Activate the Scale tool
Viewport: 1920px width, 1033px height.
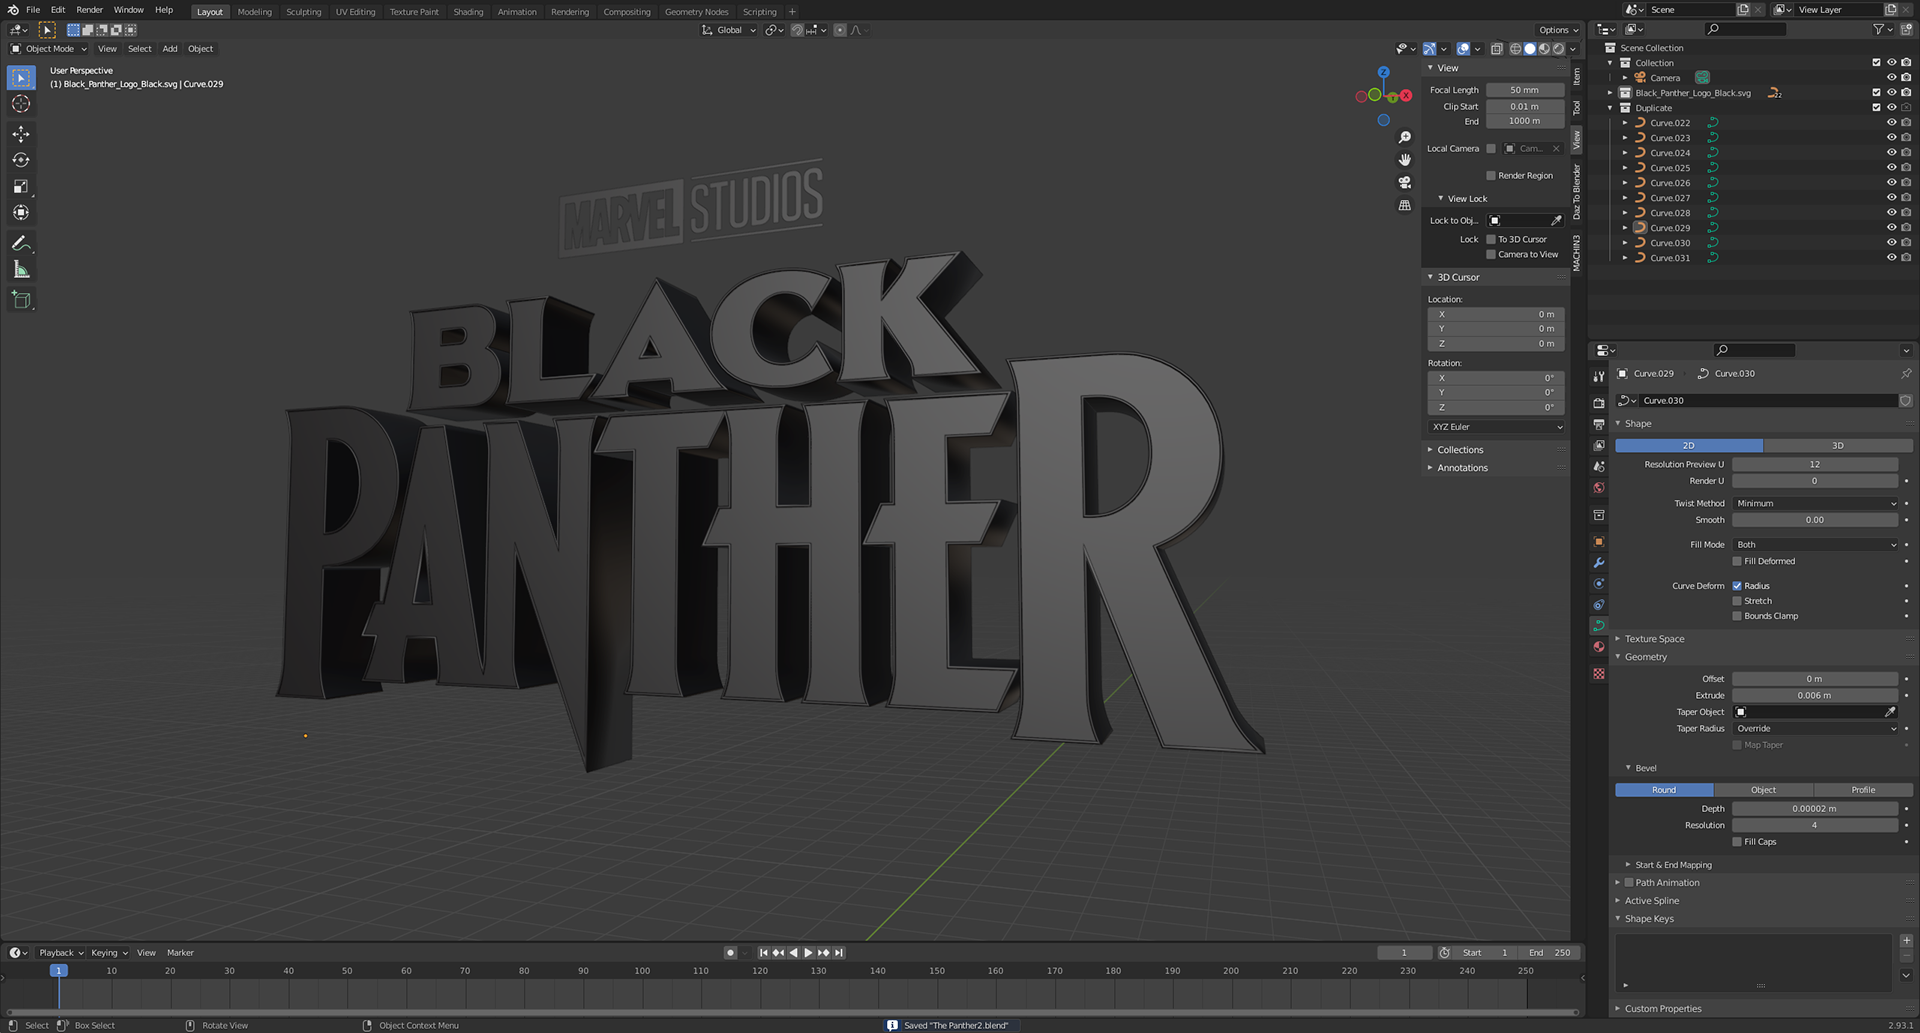(x=21, y=186)
